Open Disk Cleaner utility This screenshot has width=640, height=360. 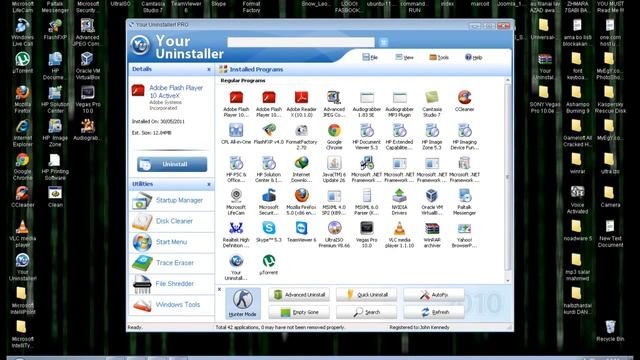(171, 221)
